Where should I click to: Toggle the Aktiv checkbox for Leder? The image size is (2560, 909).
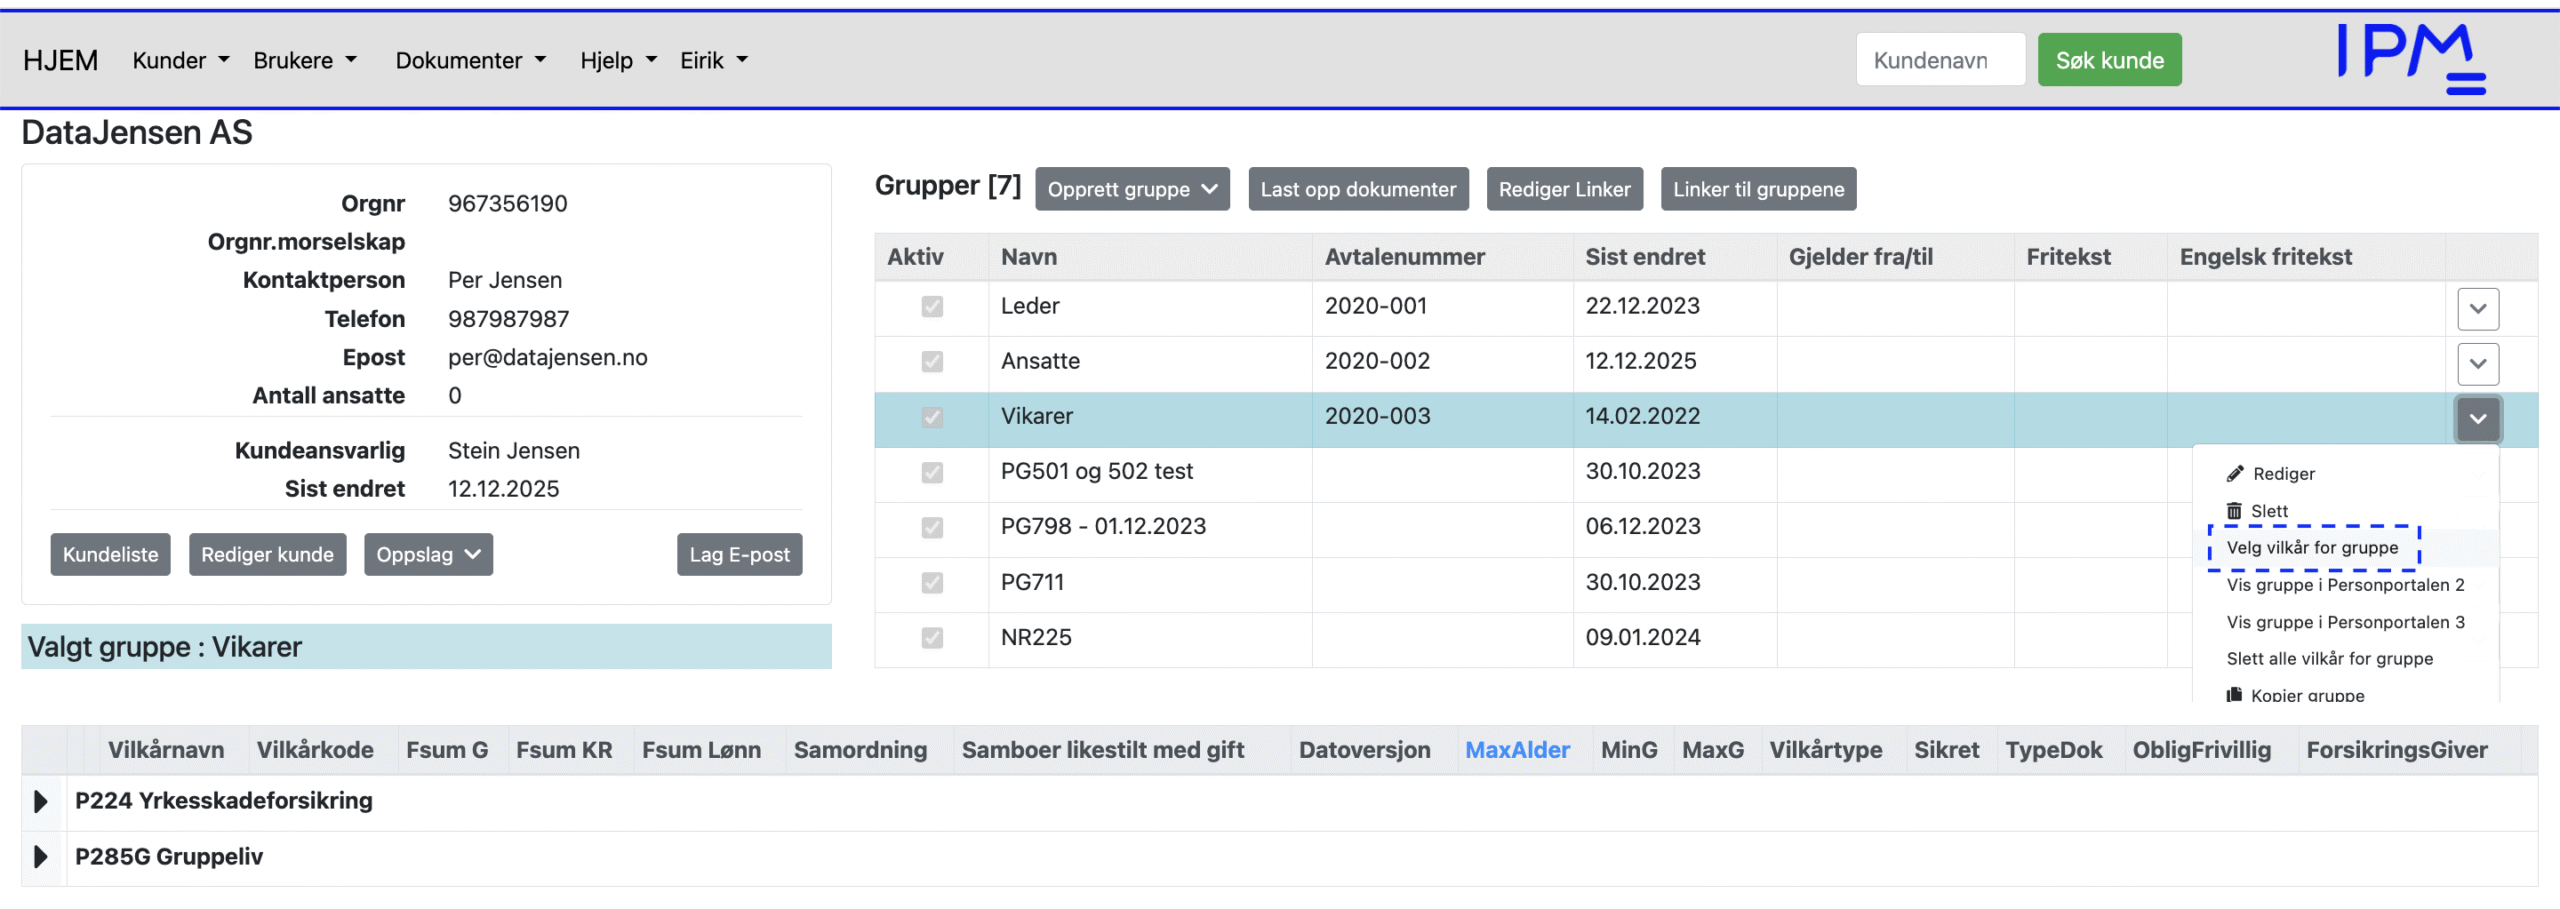pyautogui.click(x=932, y=307)
